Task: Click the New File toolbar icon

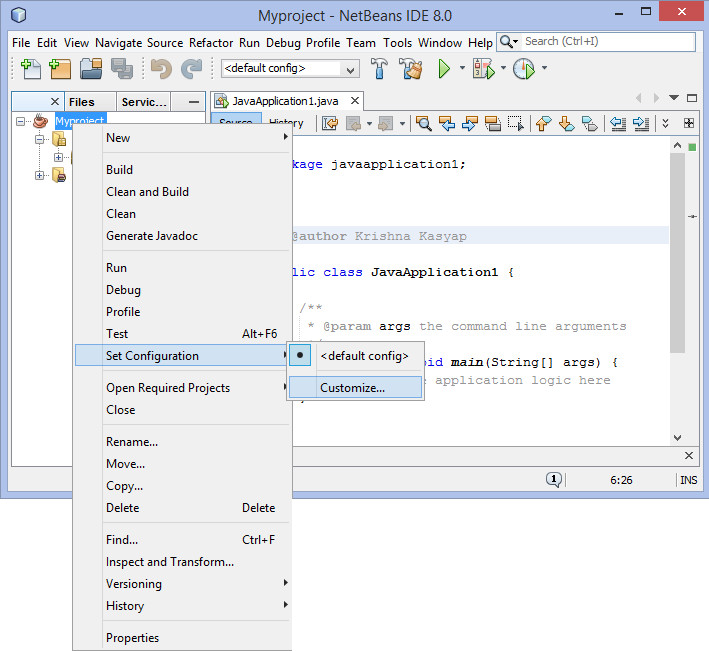Action: [x=29, y=69]
